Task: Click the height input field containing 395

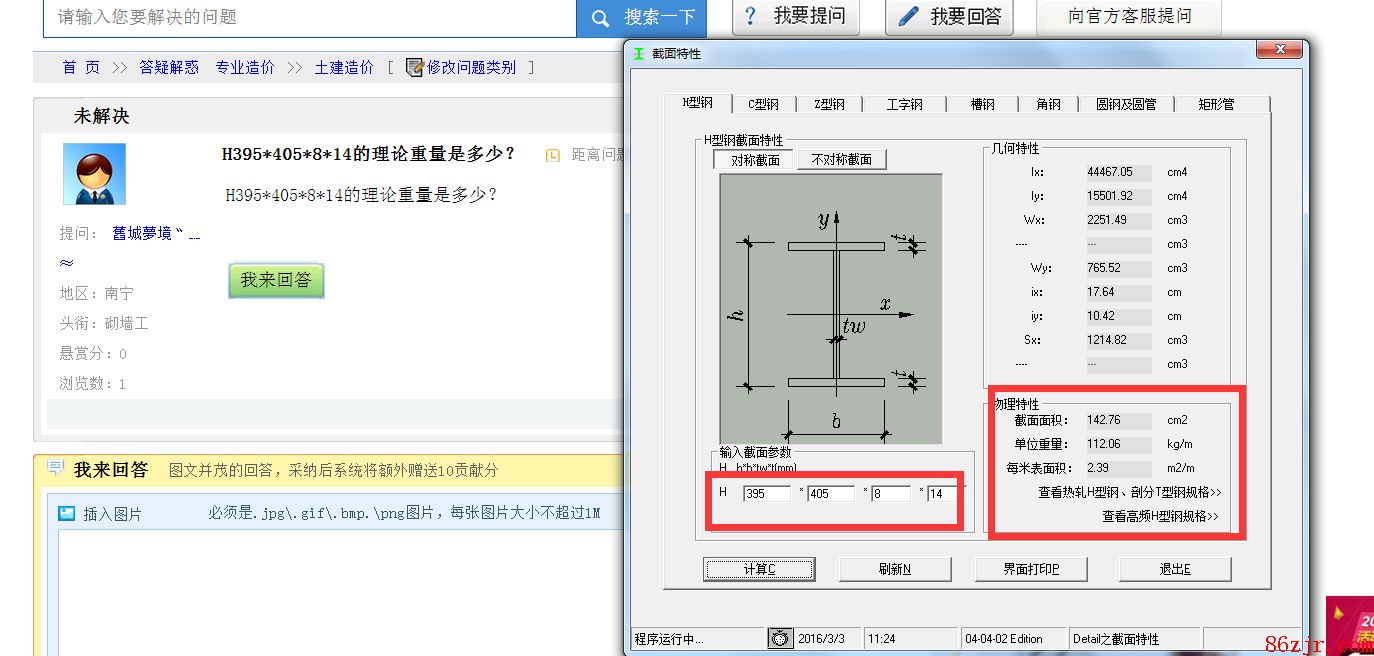Action: pos(767,493)
